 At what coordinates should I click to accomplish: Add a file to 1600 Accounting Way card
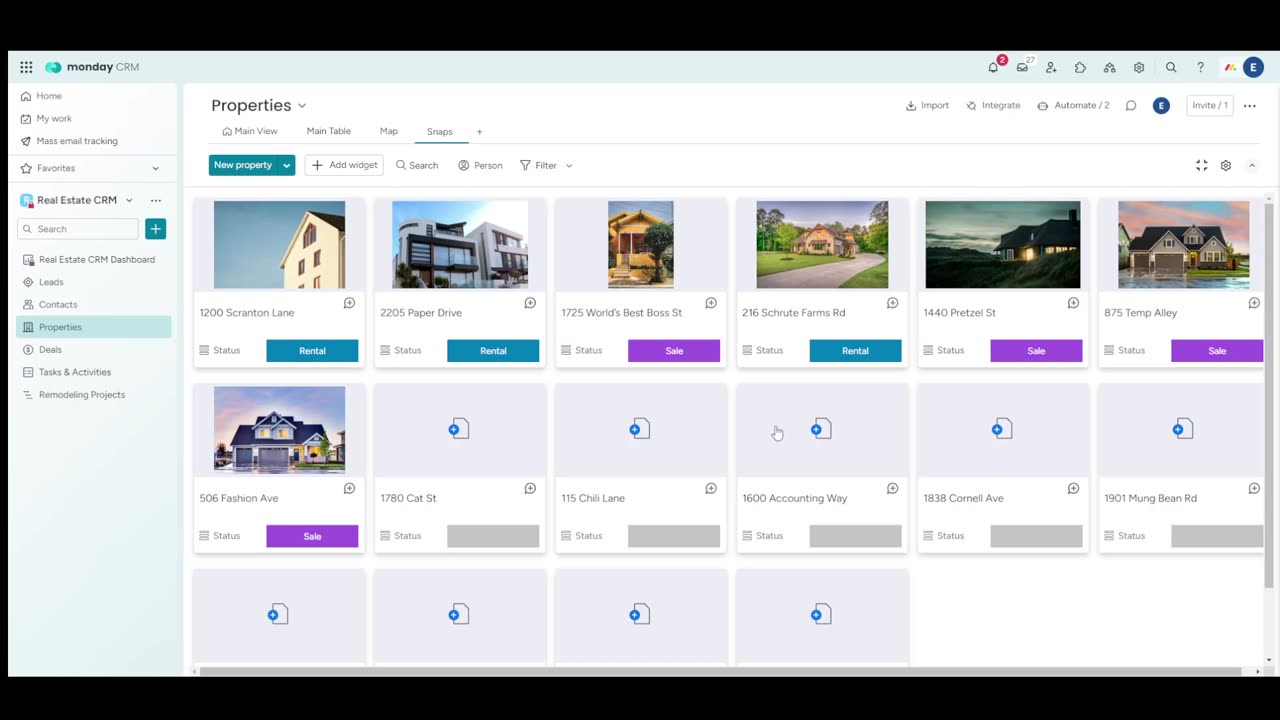821,429
